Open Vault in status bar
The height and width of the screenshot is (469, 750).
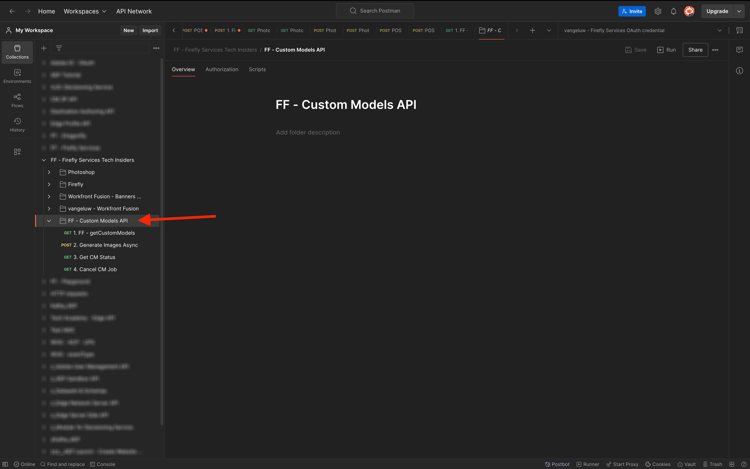pos(686,464)
